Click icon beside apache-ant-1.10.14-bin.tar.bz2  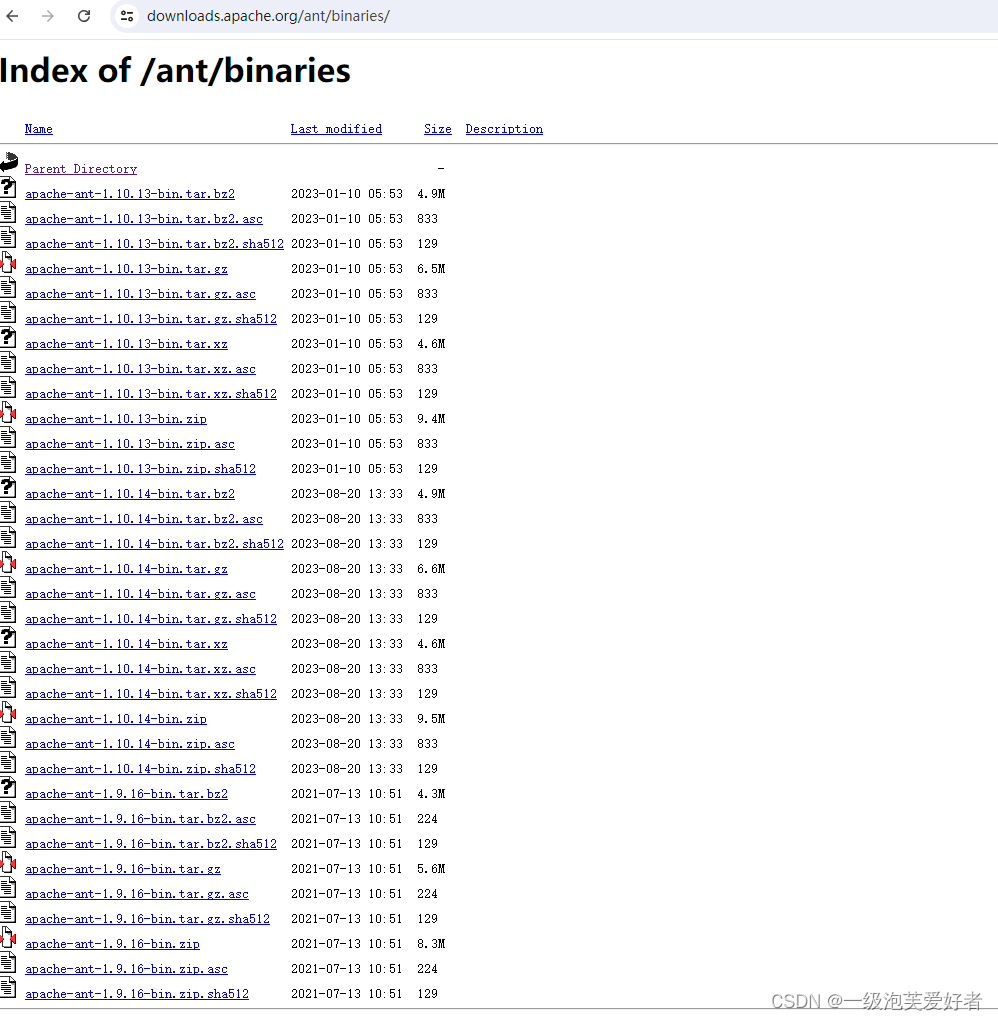8,488
